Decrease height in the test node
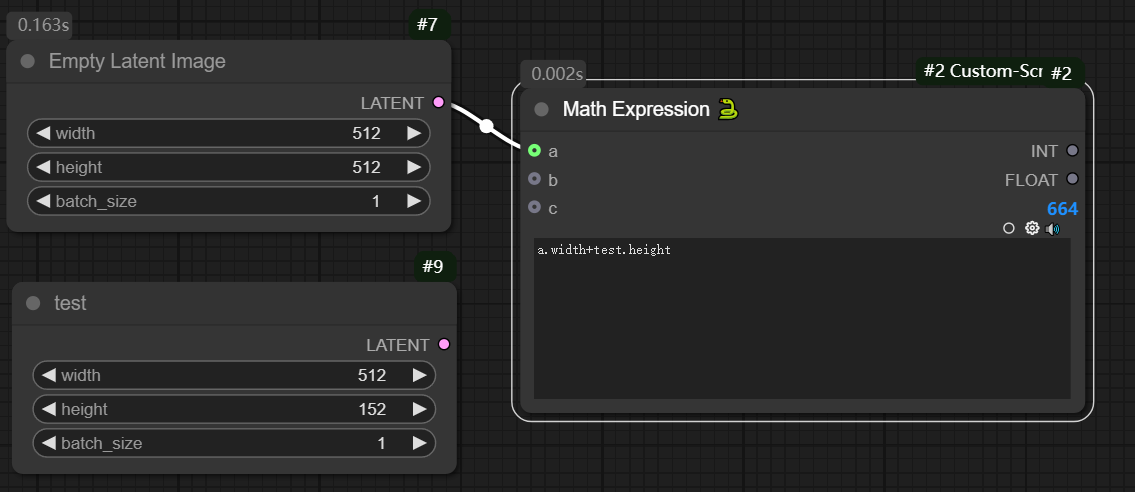Viewport: 1135px width, 492px height. [48, 409]
